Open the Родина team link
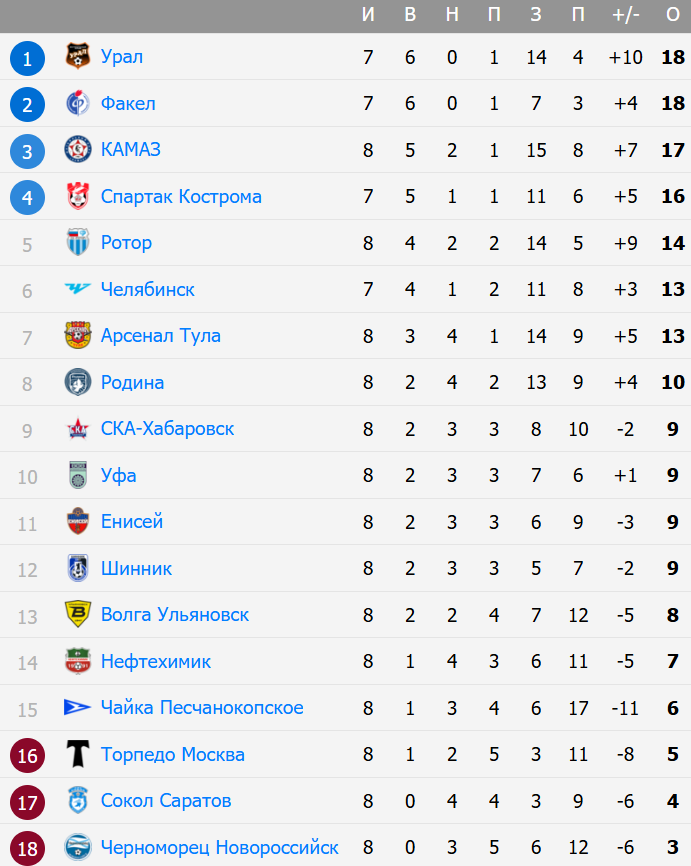This screenshot has width=691, height=866. [132, 383]
